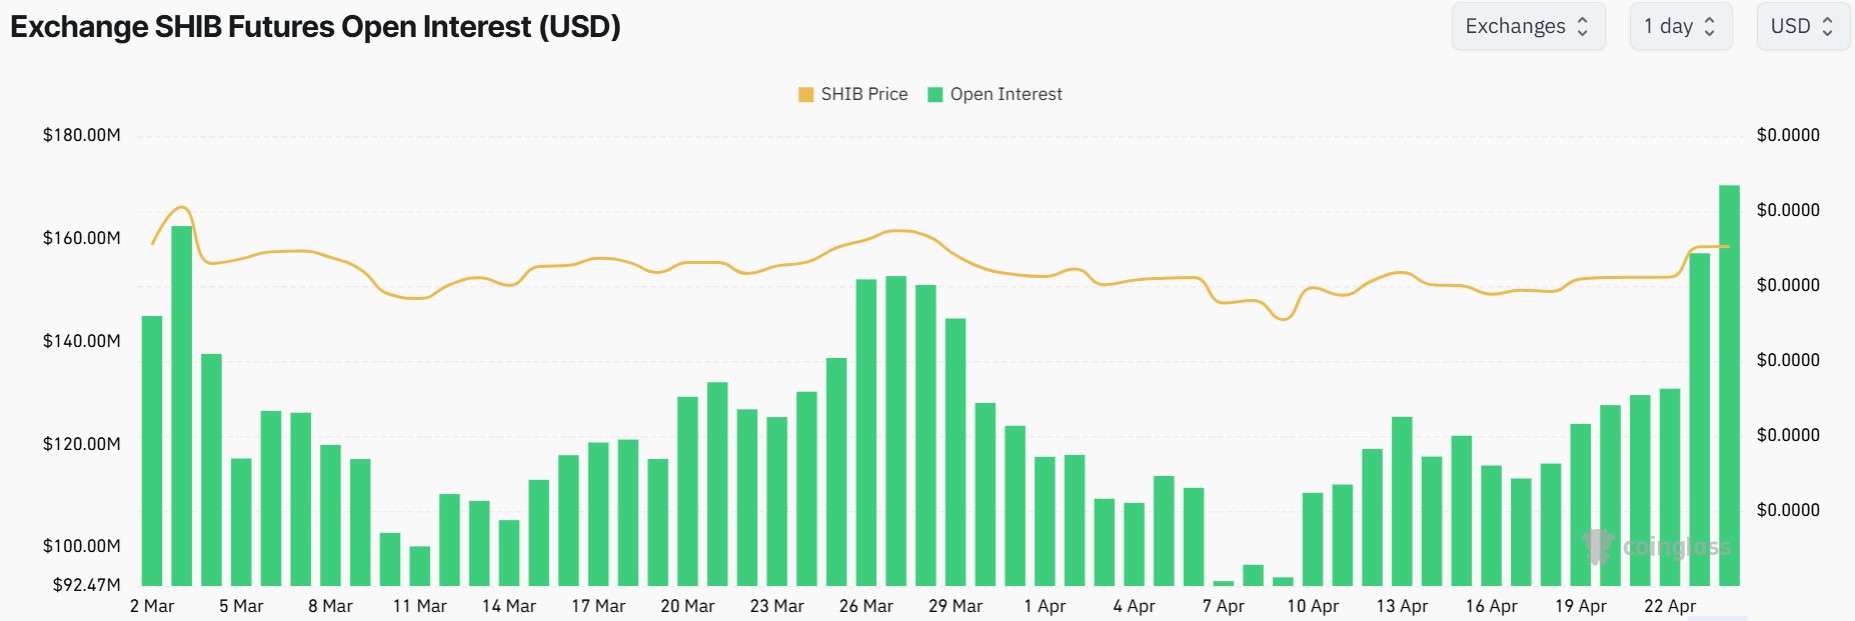Viewport: 1855px width, 621px height.
Task: Click the open interest bar above 2 Mar
Action: (152, 450)
